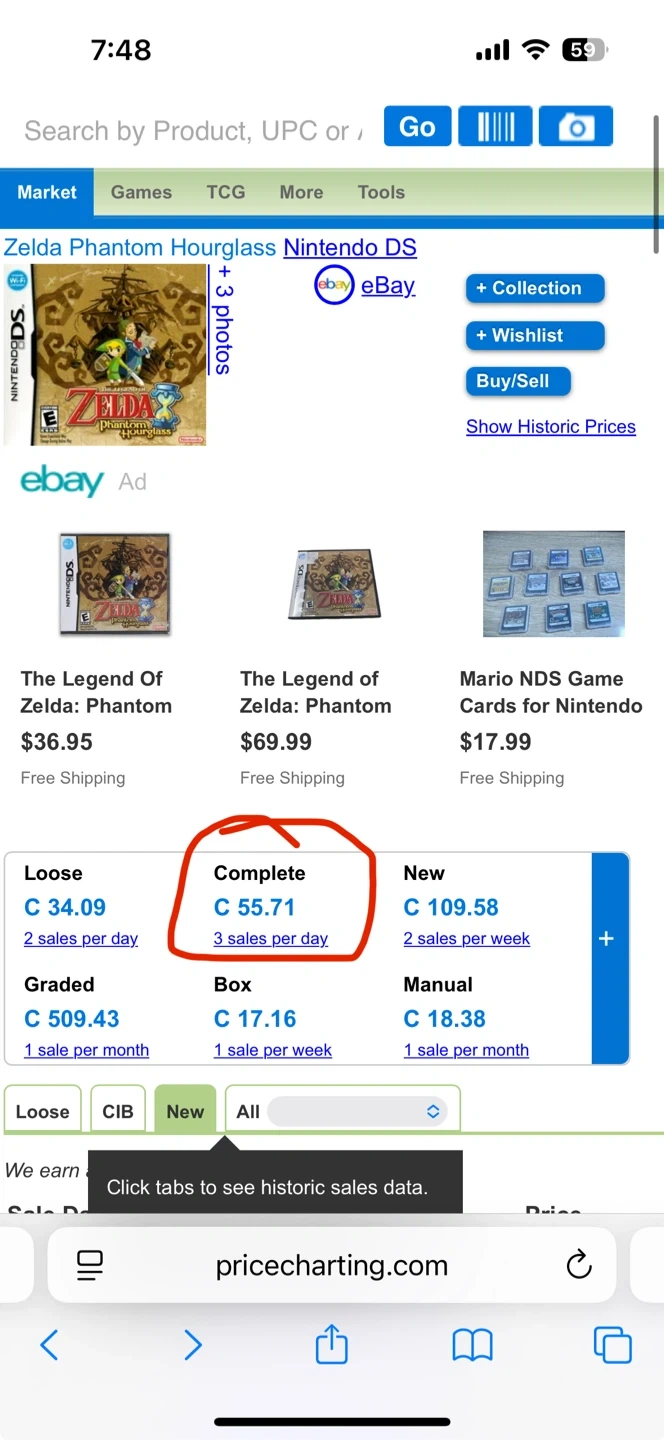This screenshot has height=1440, width=664.
Task: Tap the barcode scanner icon
Action: click(496, 128)
